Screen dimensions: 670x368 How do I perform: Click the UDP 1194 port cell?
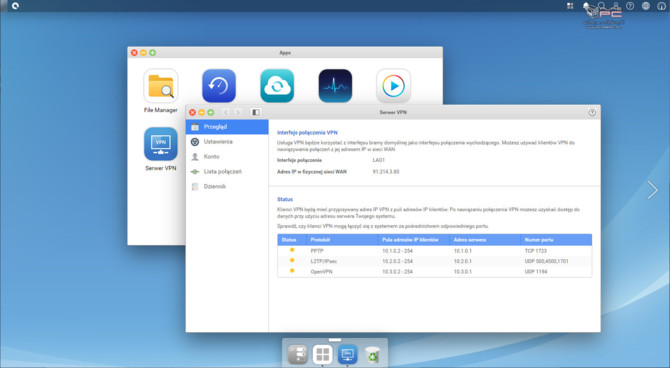point(536,272)
